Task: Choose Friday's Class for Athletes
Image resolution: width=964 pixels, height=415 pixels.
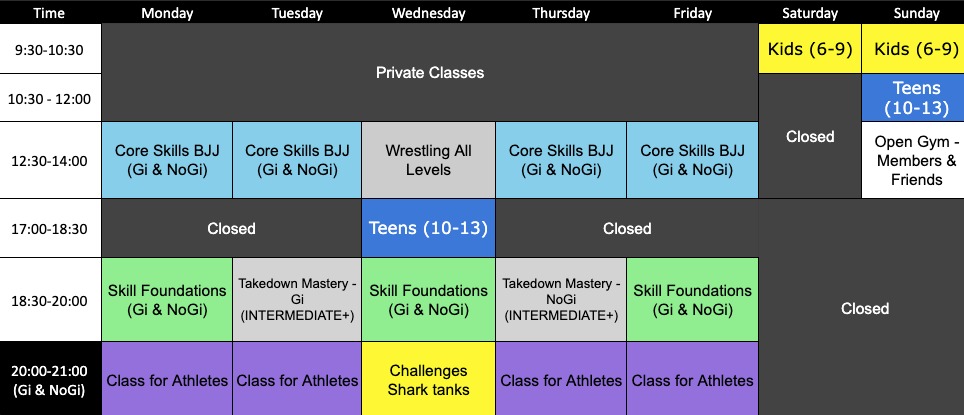Action: click(692, 380)
